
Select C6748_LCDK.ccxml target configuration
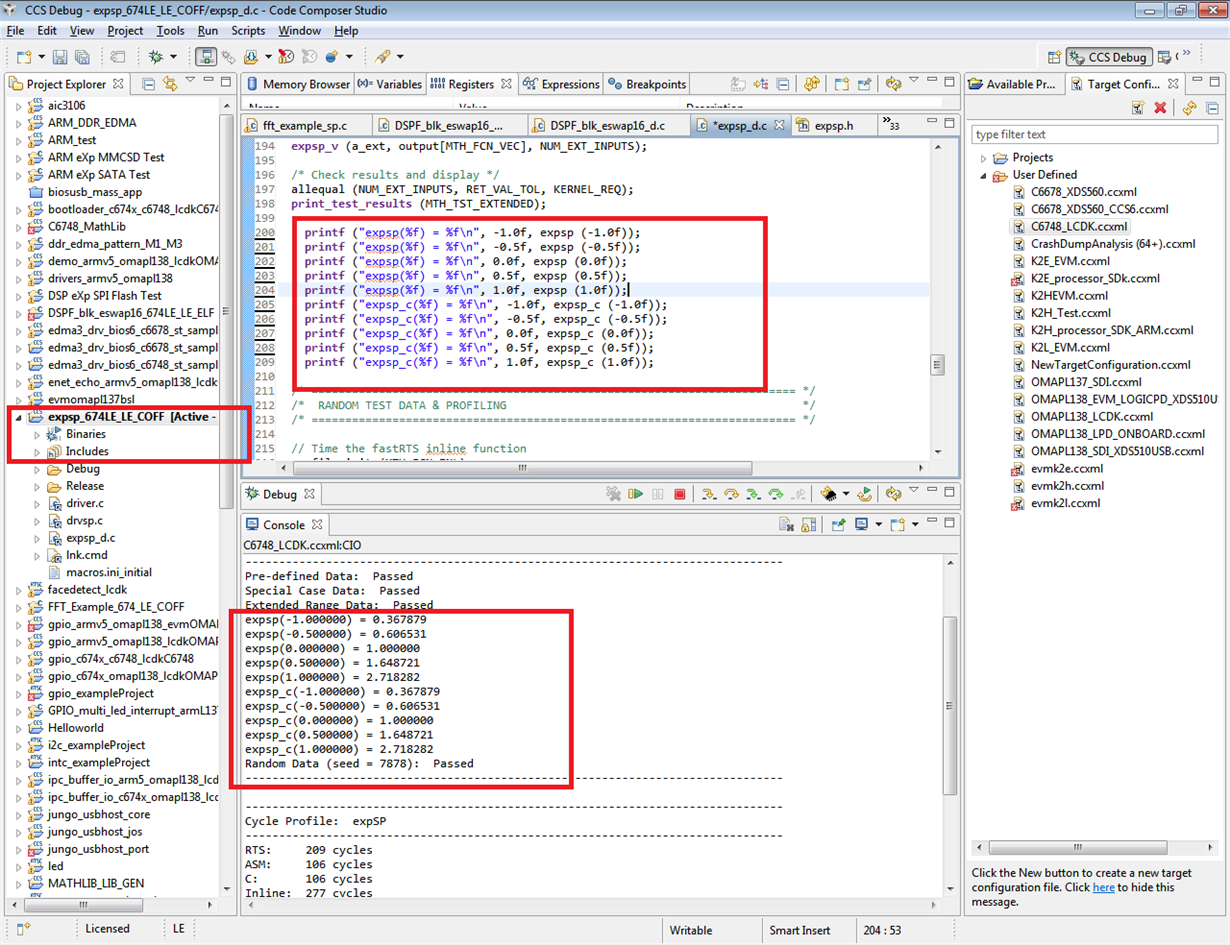(1078, 226)
